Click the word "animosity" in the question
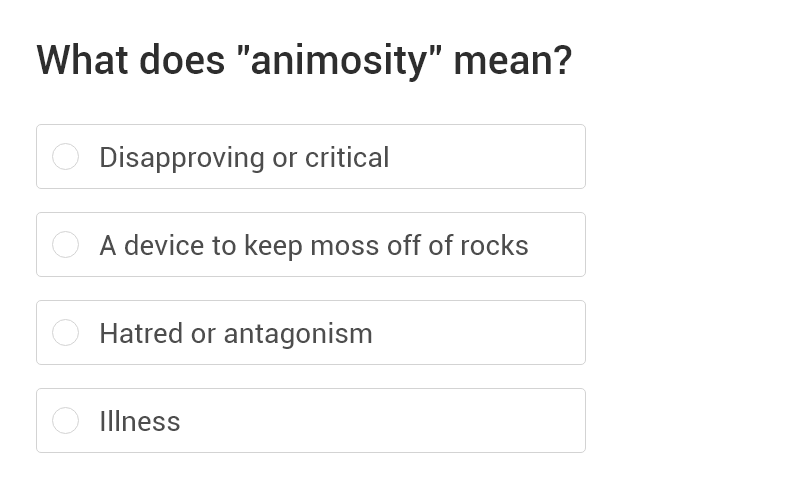Image resolution: width=810 pixels, height=489 pixels. click(x=339, y=61)
